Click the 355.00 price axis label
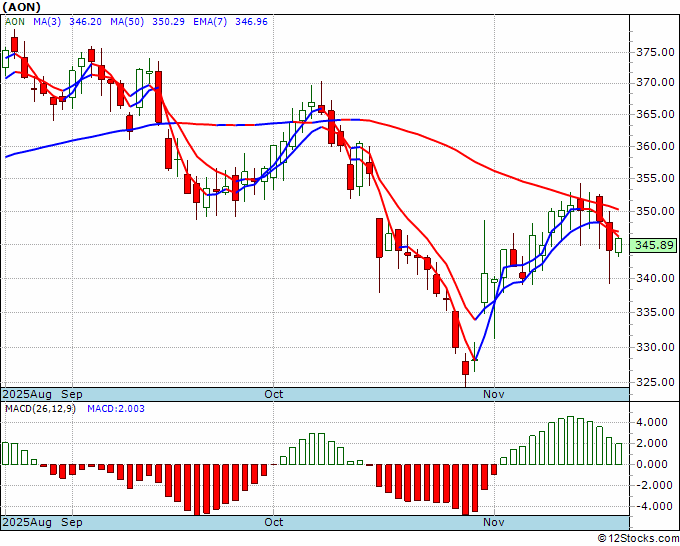The width and height of the screenshot is (680, 546). tap(655, 178)
